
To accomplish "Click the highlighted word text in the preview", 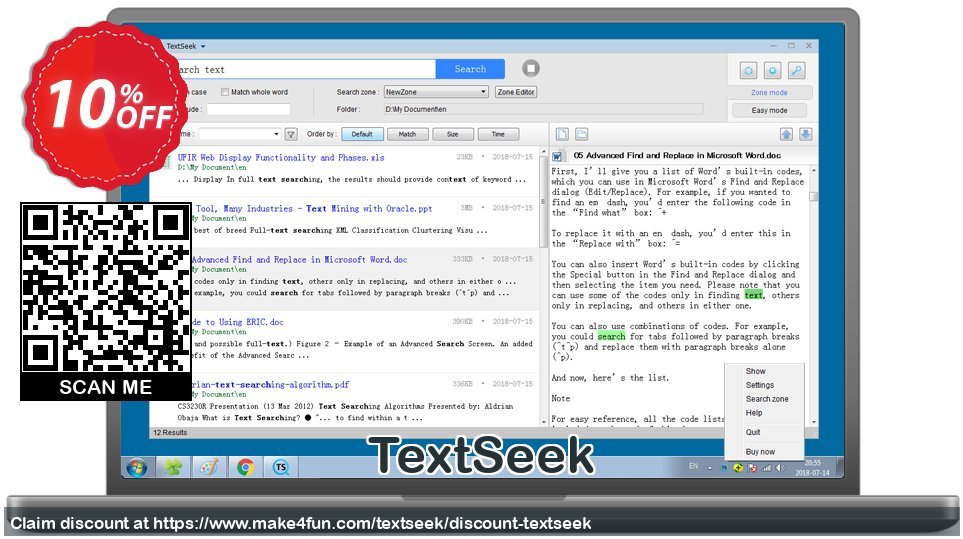I will [x=754, y=295].
